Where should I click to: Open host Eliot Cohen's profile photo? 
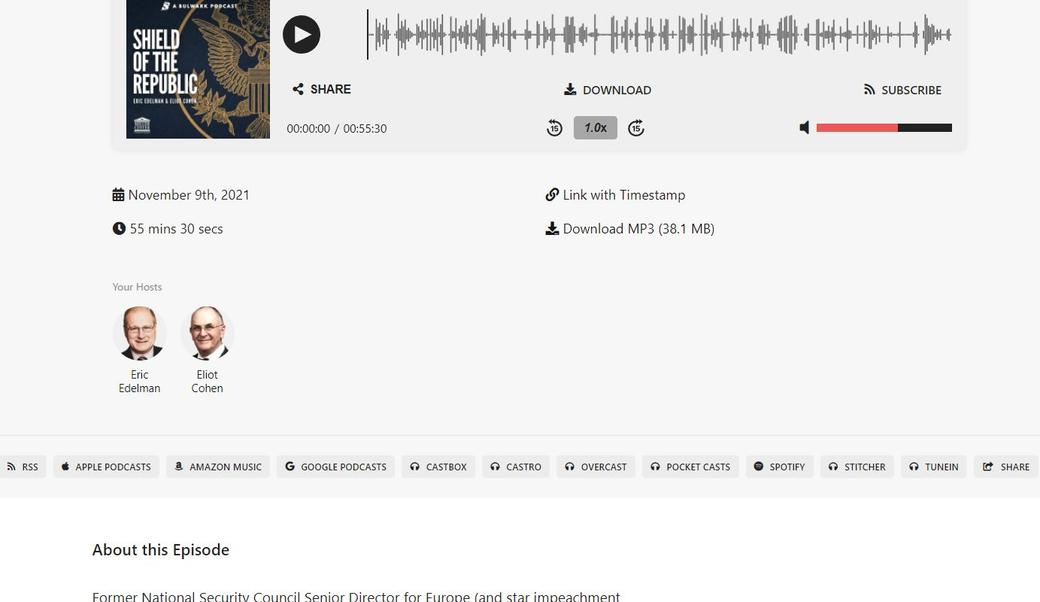point(207,333)
